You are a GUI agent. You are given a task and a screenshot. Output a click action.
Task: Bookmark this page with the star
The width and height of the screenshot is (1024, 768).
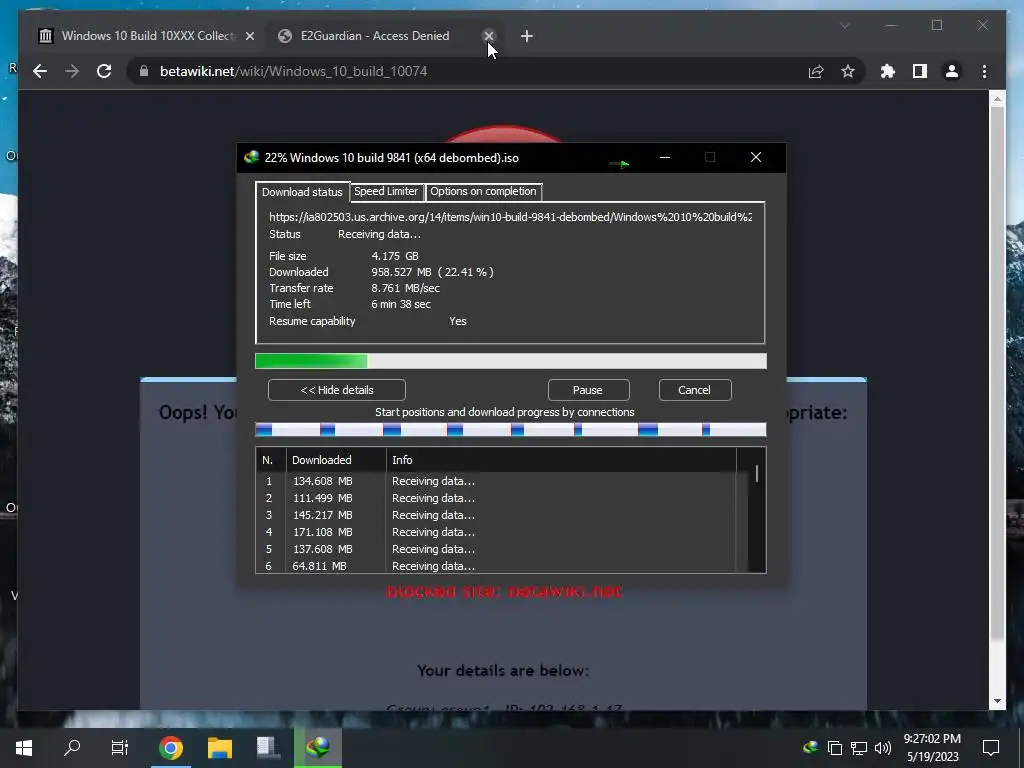pyautogui.click(x=848, y=71)
